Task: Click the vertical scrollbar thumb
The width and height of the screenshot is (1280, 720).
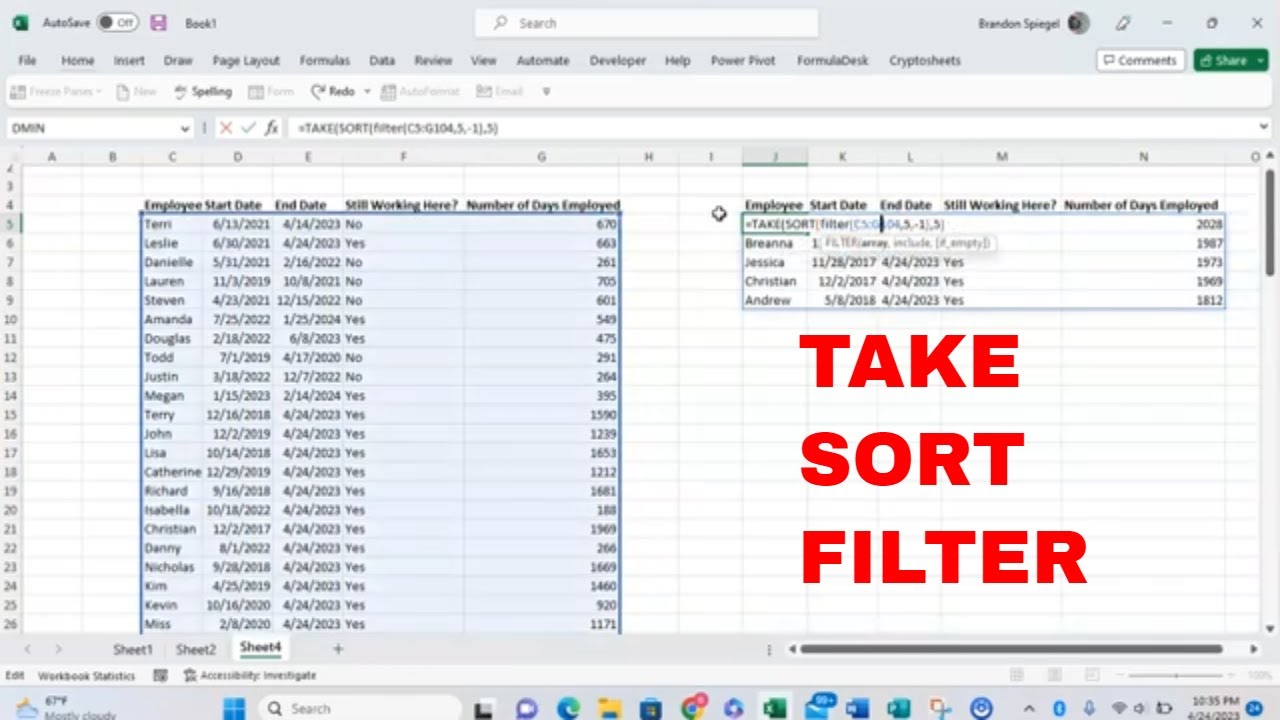Action: pos(1270,224)
